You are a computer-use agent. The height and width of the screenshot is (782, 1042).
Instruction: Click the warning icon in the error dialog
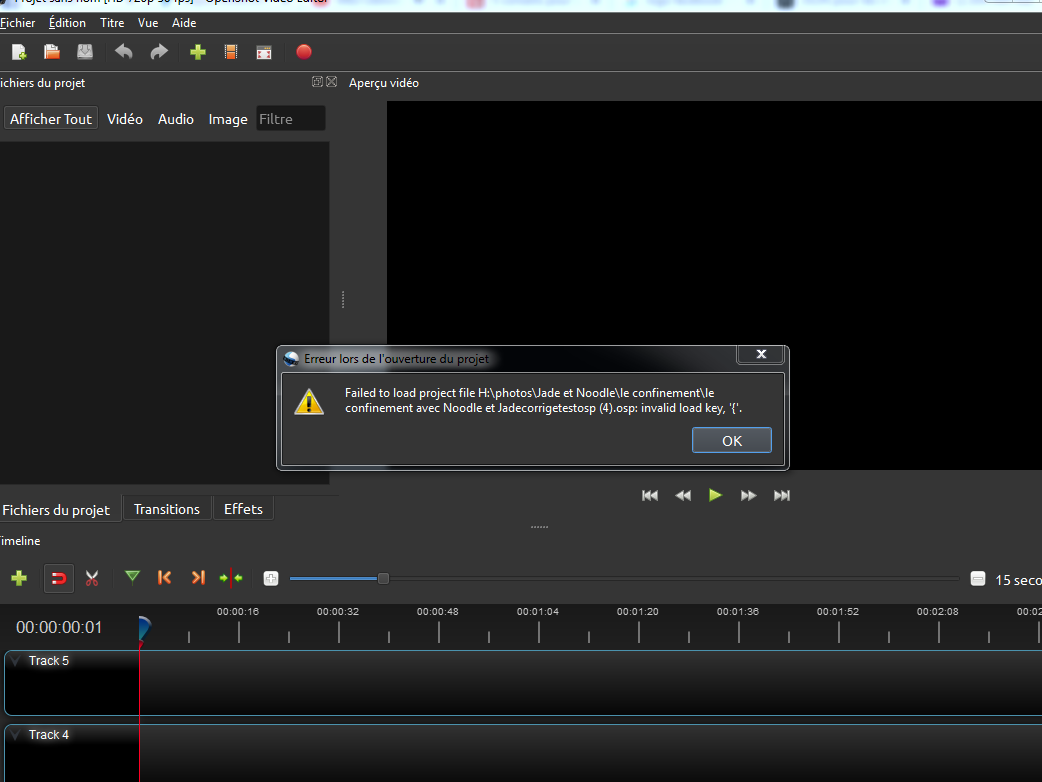[x=309, y=402]
